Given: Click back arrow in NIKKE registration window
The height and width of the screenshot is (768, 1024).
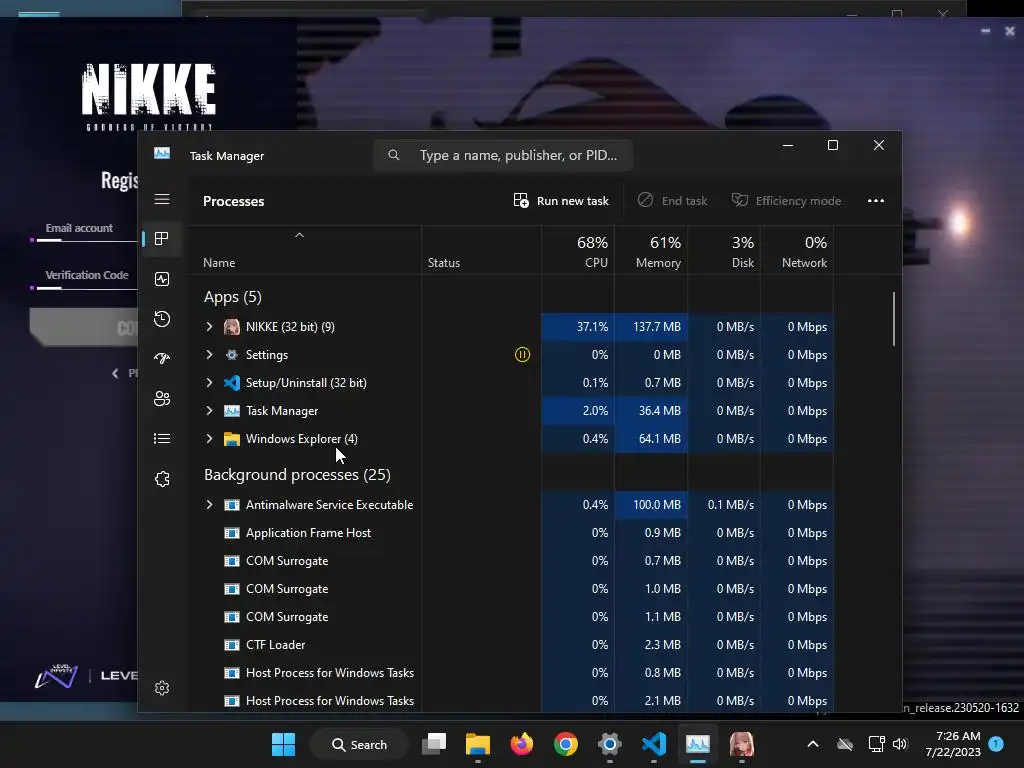Looking at the screenshot, I should click(115, 373).
